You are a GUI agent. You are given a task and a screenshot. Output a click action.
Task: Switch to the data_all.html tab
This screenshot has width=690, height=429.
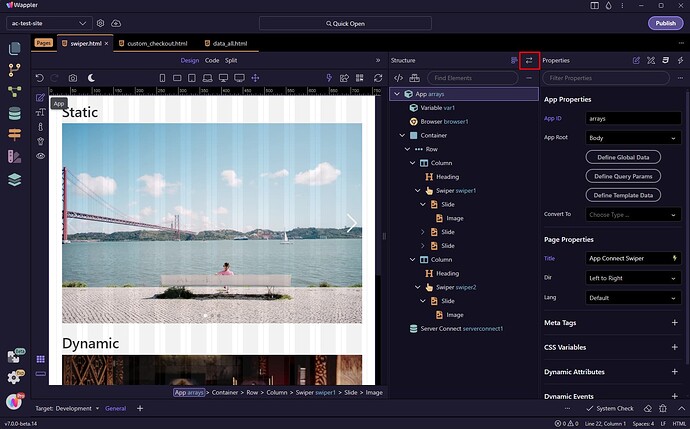226,44
